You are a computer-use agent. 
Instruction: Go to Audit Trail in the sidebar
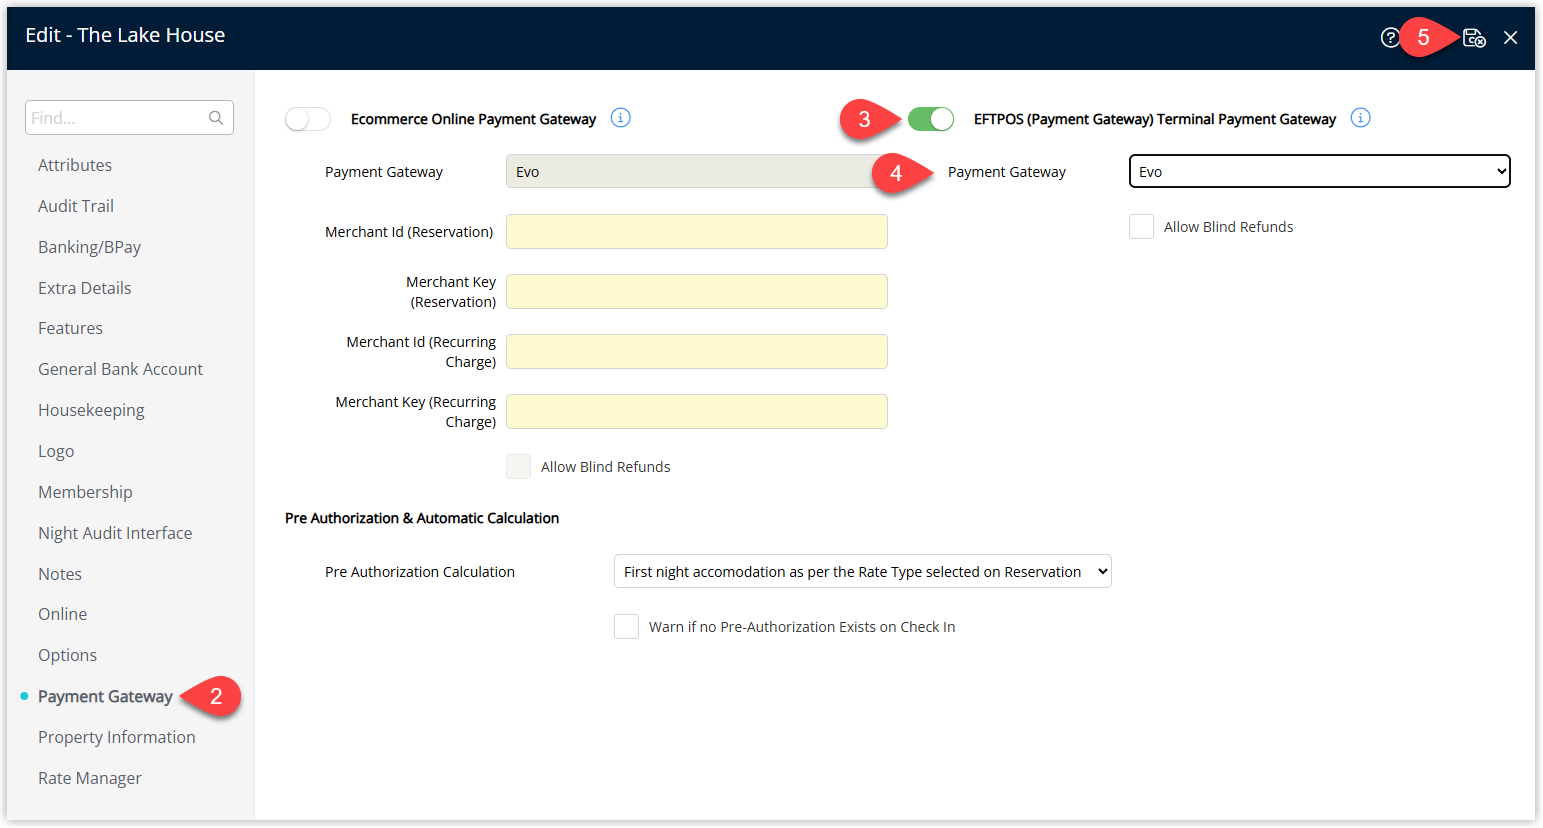(76, 206)
